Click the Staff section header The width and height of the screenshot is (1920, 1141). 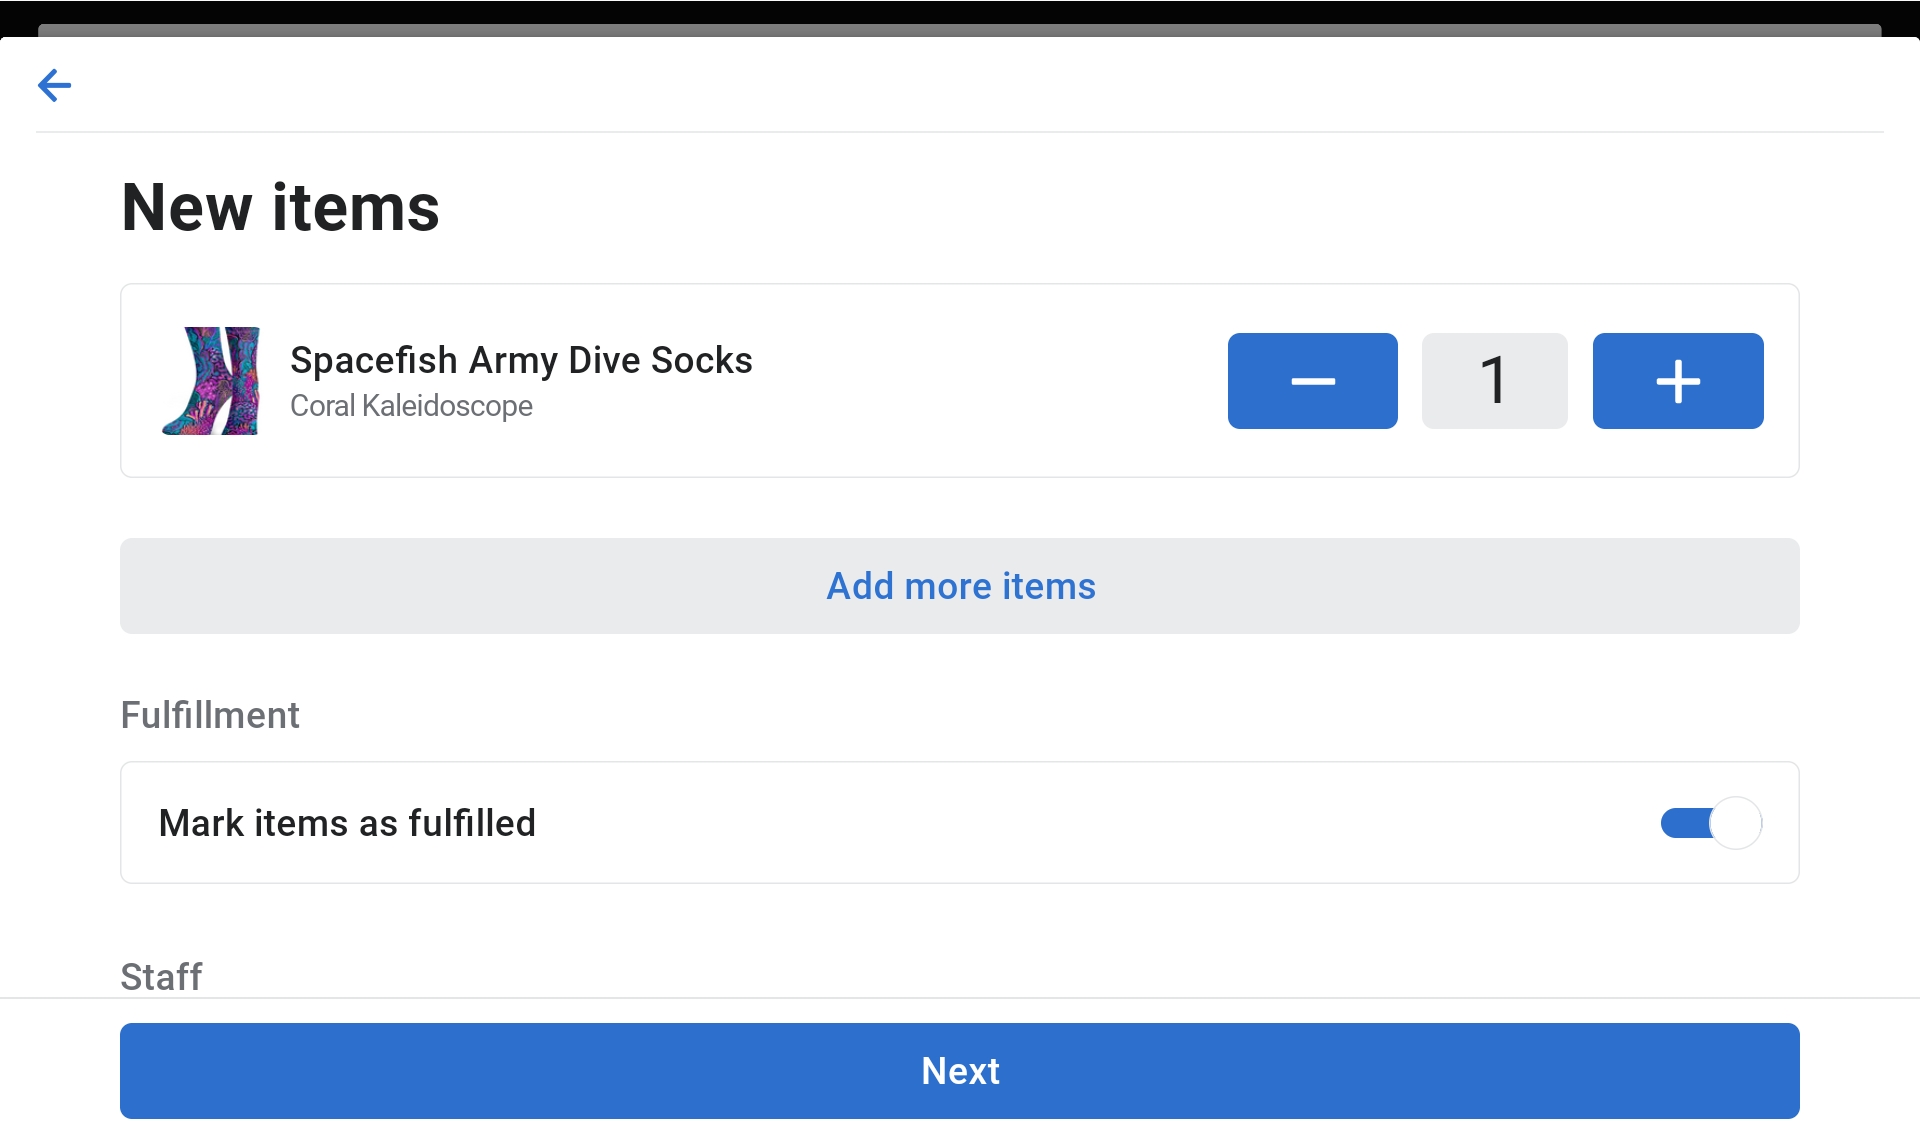(161, 976)
